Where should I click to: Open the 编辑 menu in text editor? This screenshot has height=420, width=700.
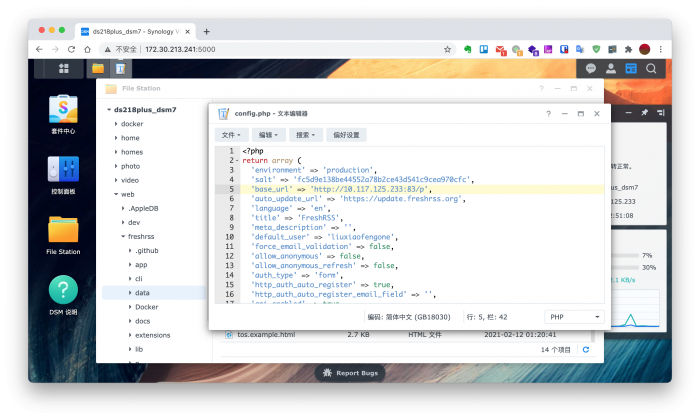tap(268, 134)
